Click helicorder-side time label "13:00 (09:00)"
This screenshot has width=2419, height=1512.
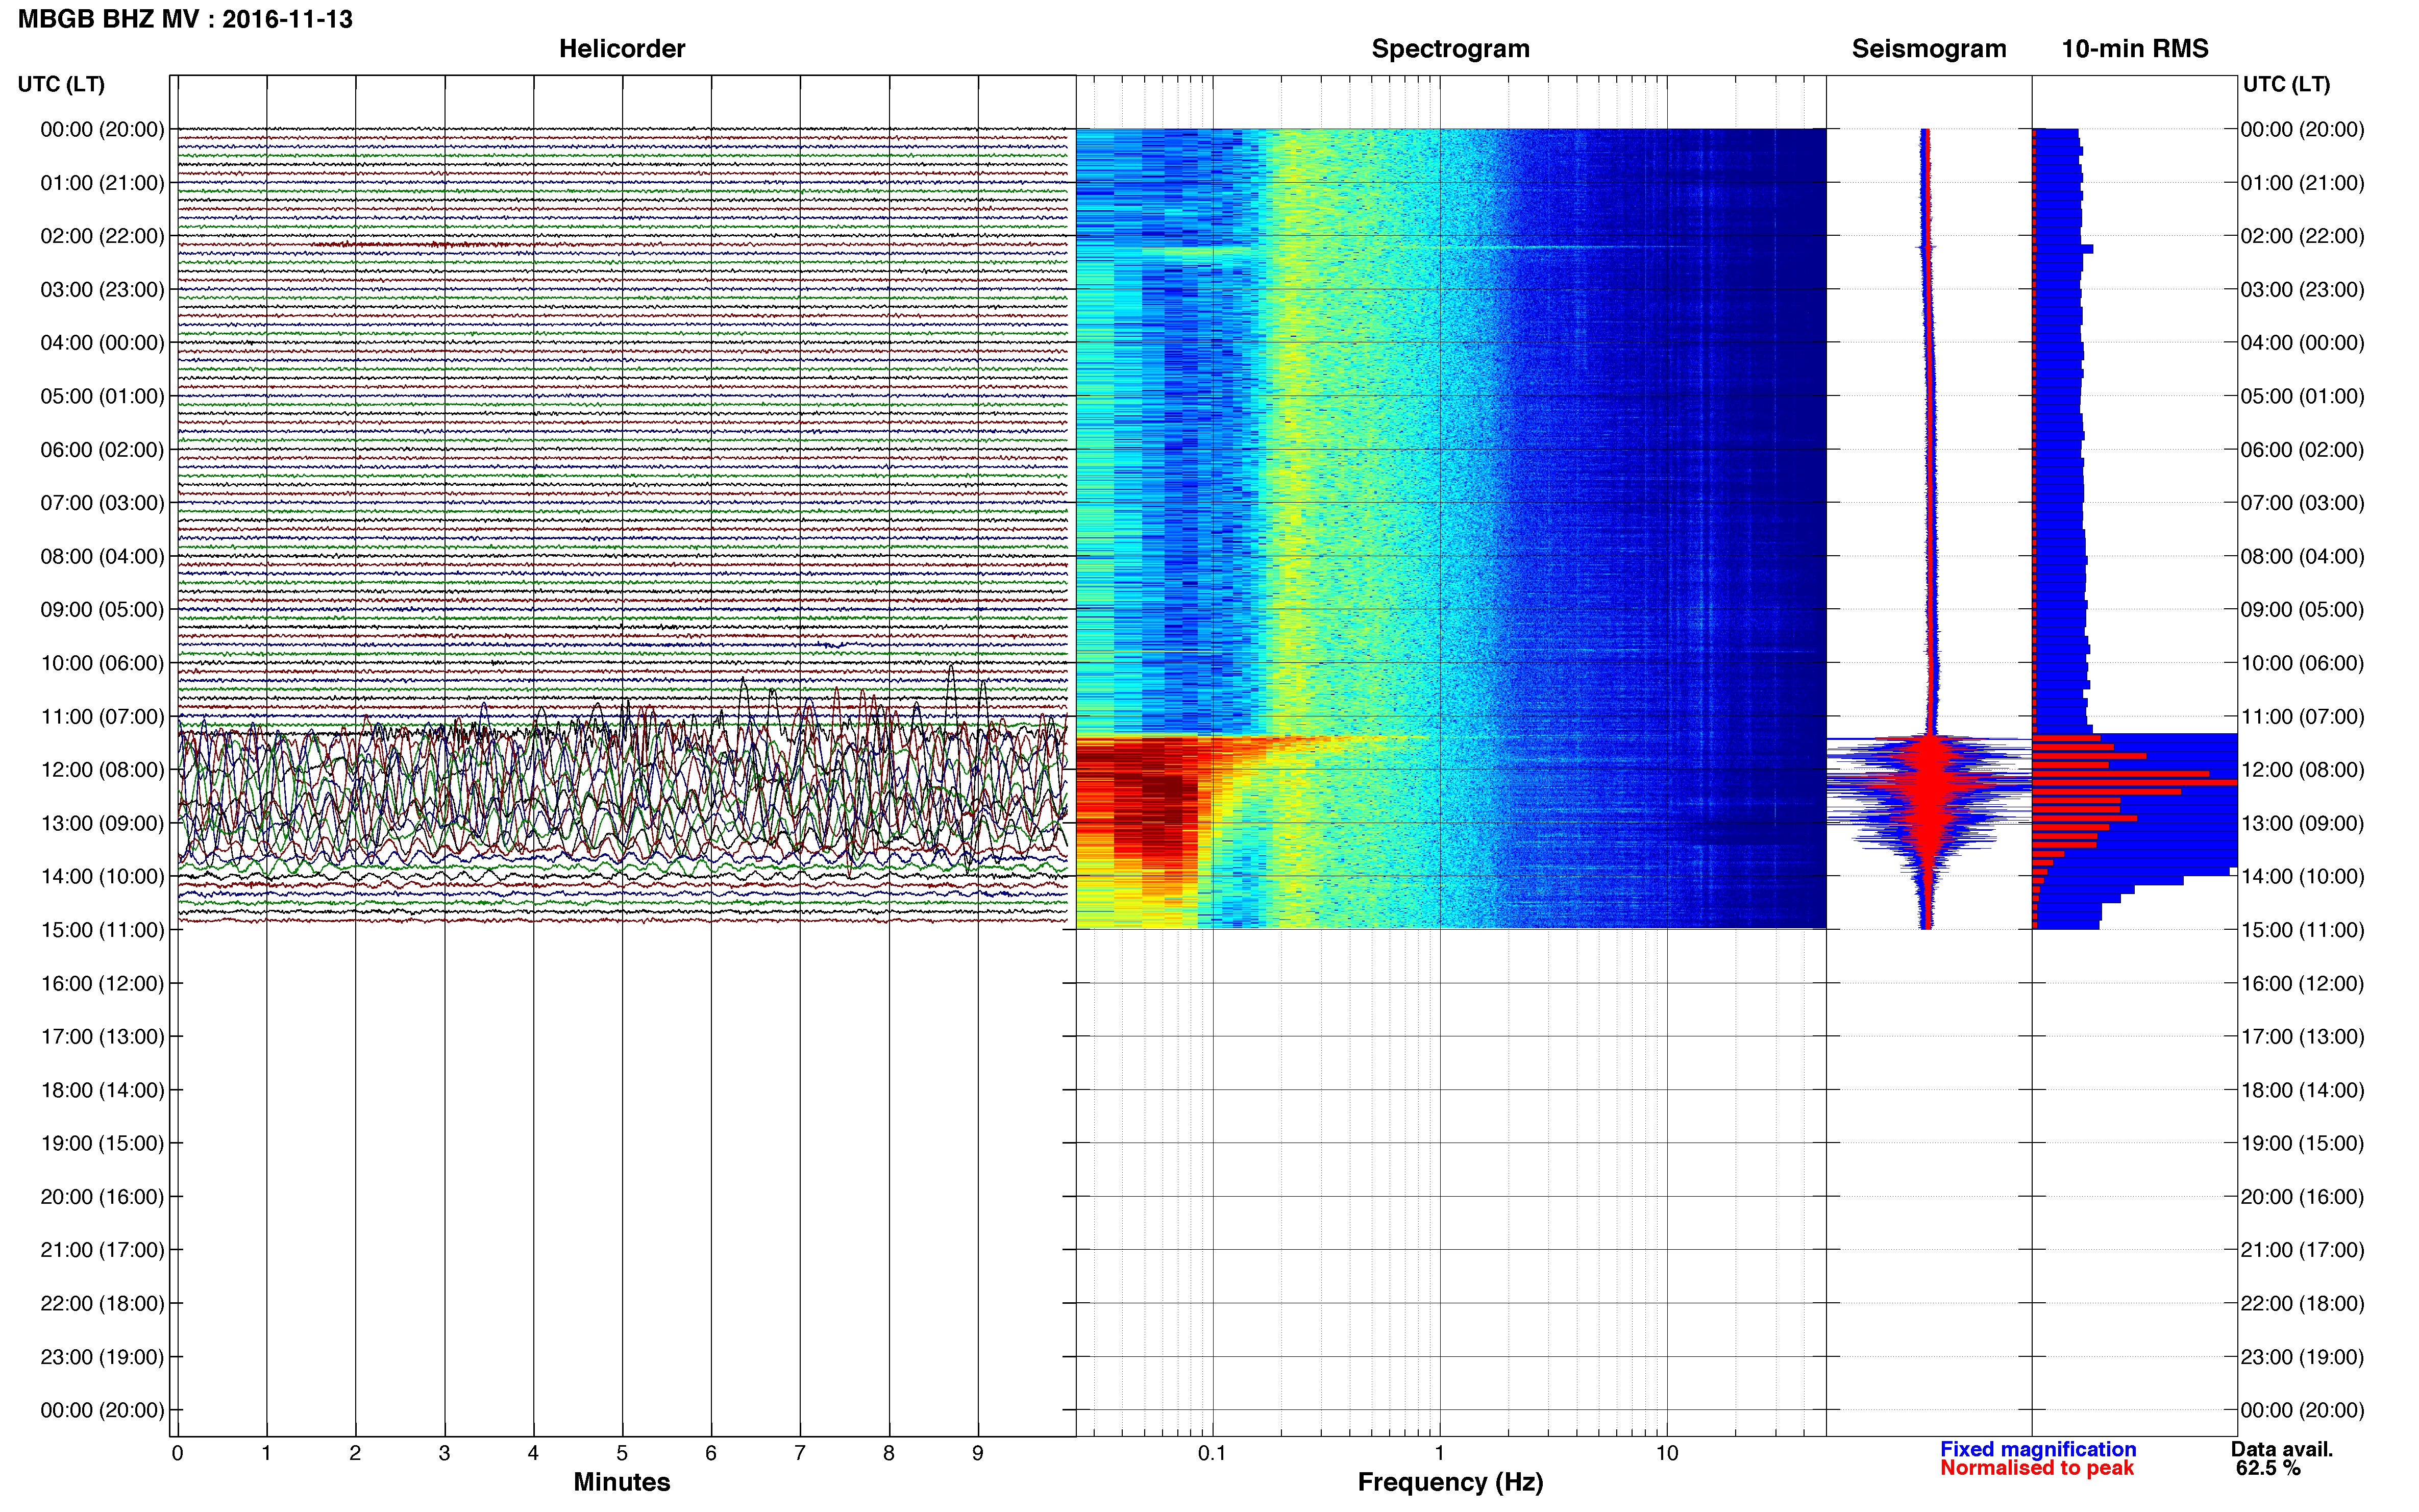click(x=102, y=823)
